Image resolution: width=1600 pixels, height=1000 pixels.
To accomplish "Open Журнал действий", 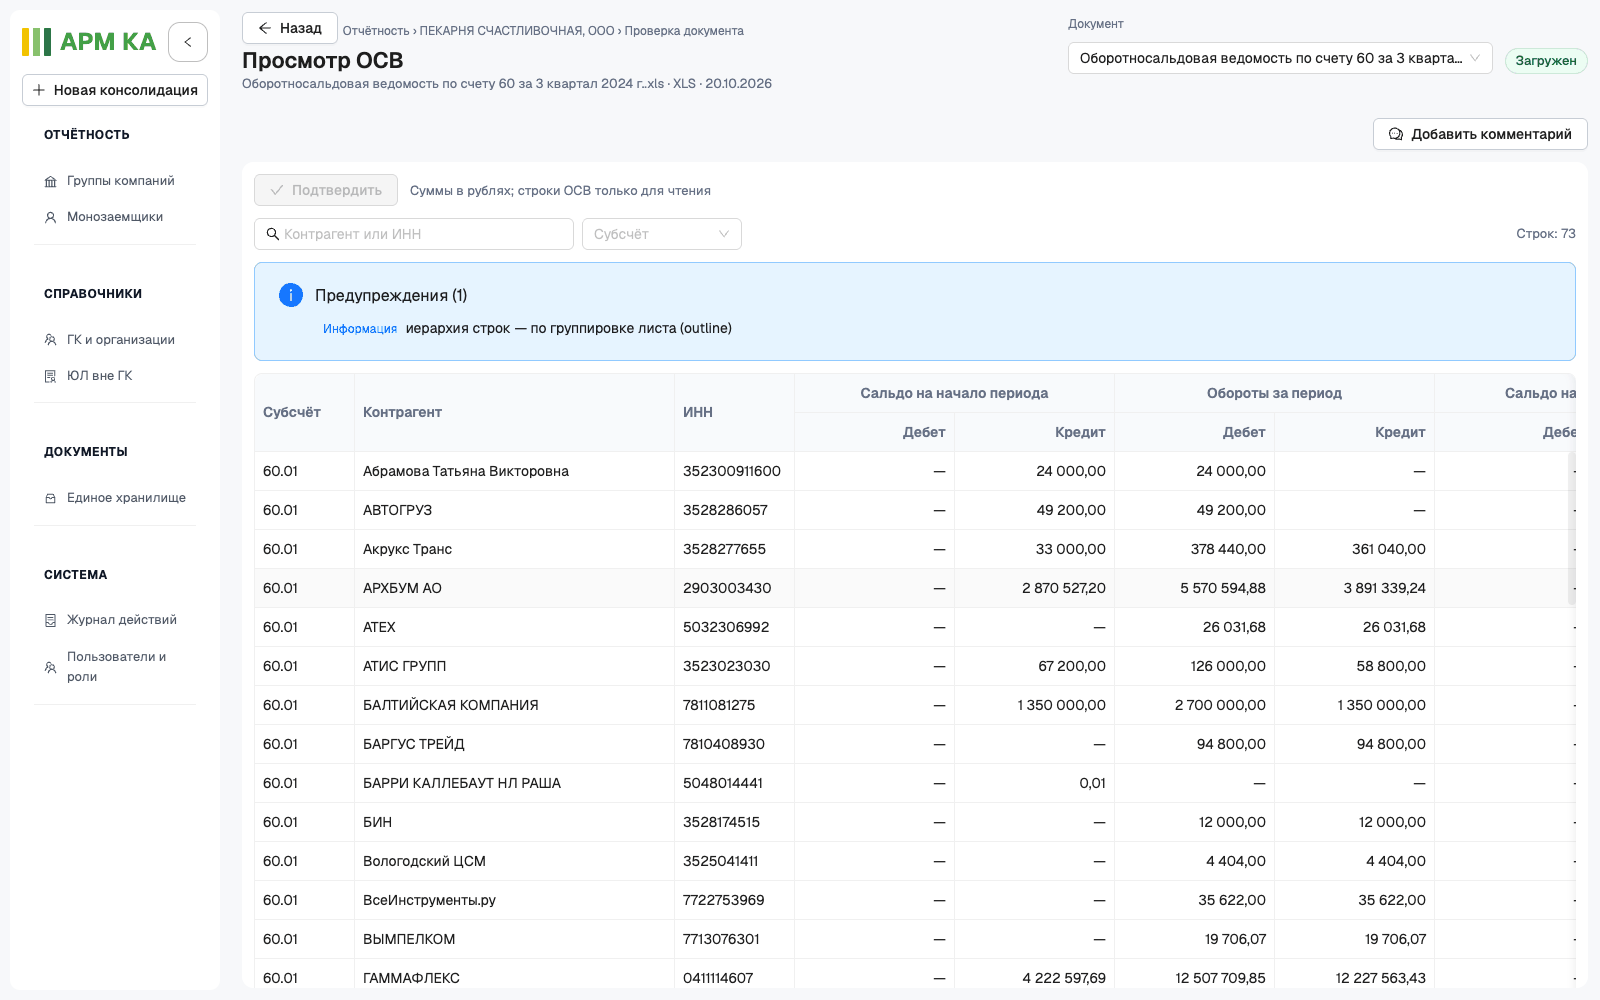I will pos(121,620).
